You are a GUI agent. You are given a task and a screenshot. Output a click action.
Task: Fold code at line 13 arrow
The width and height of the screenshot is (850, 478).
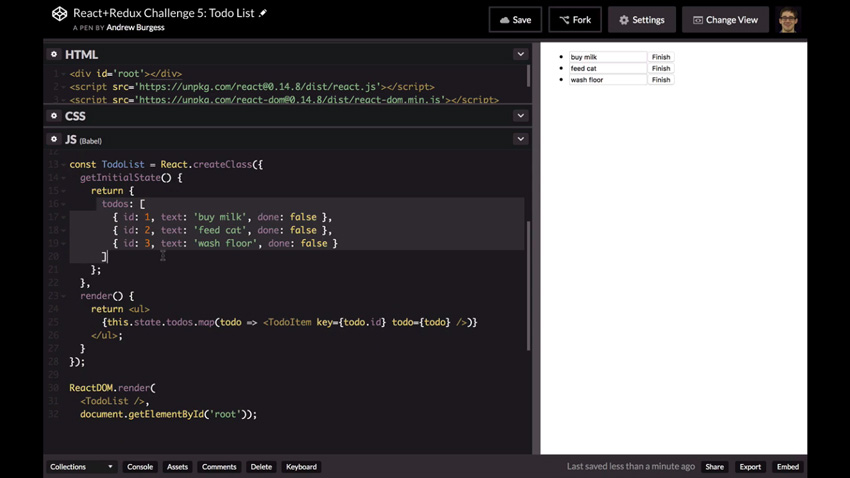tap(63, 165)
